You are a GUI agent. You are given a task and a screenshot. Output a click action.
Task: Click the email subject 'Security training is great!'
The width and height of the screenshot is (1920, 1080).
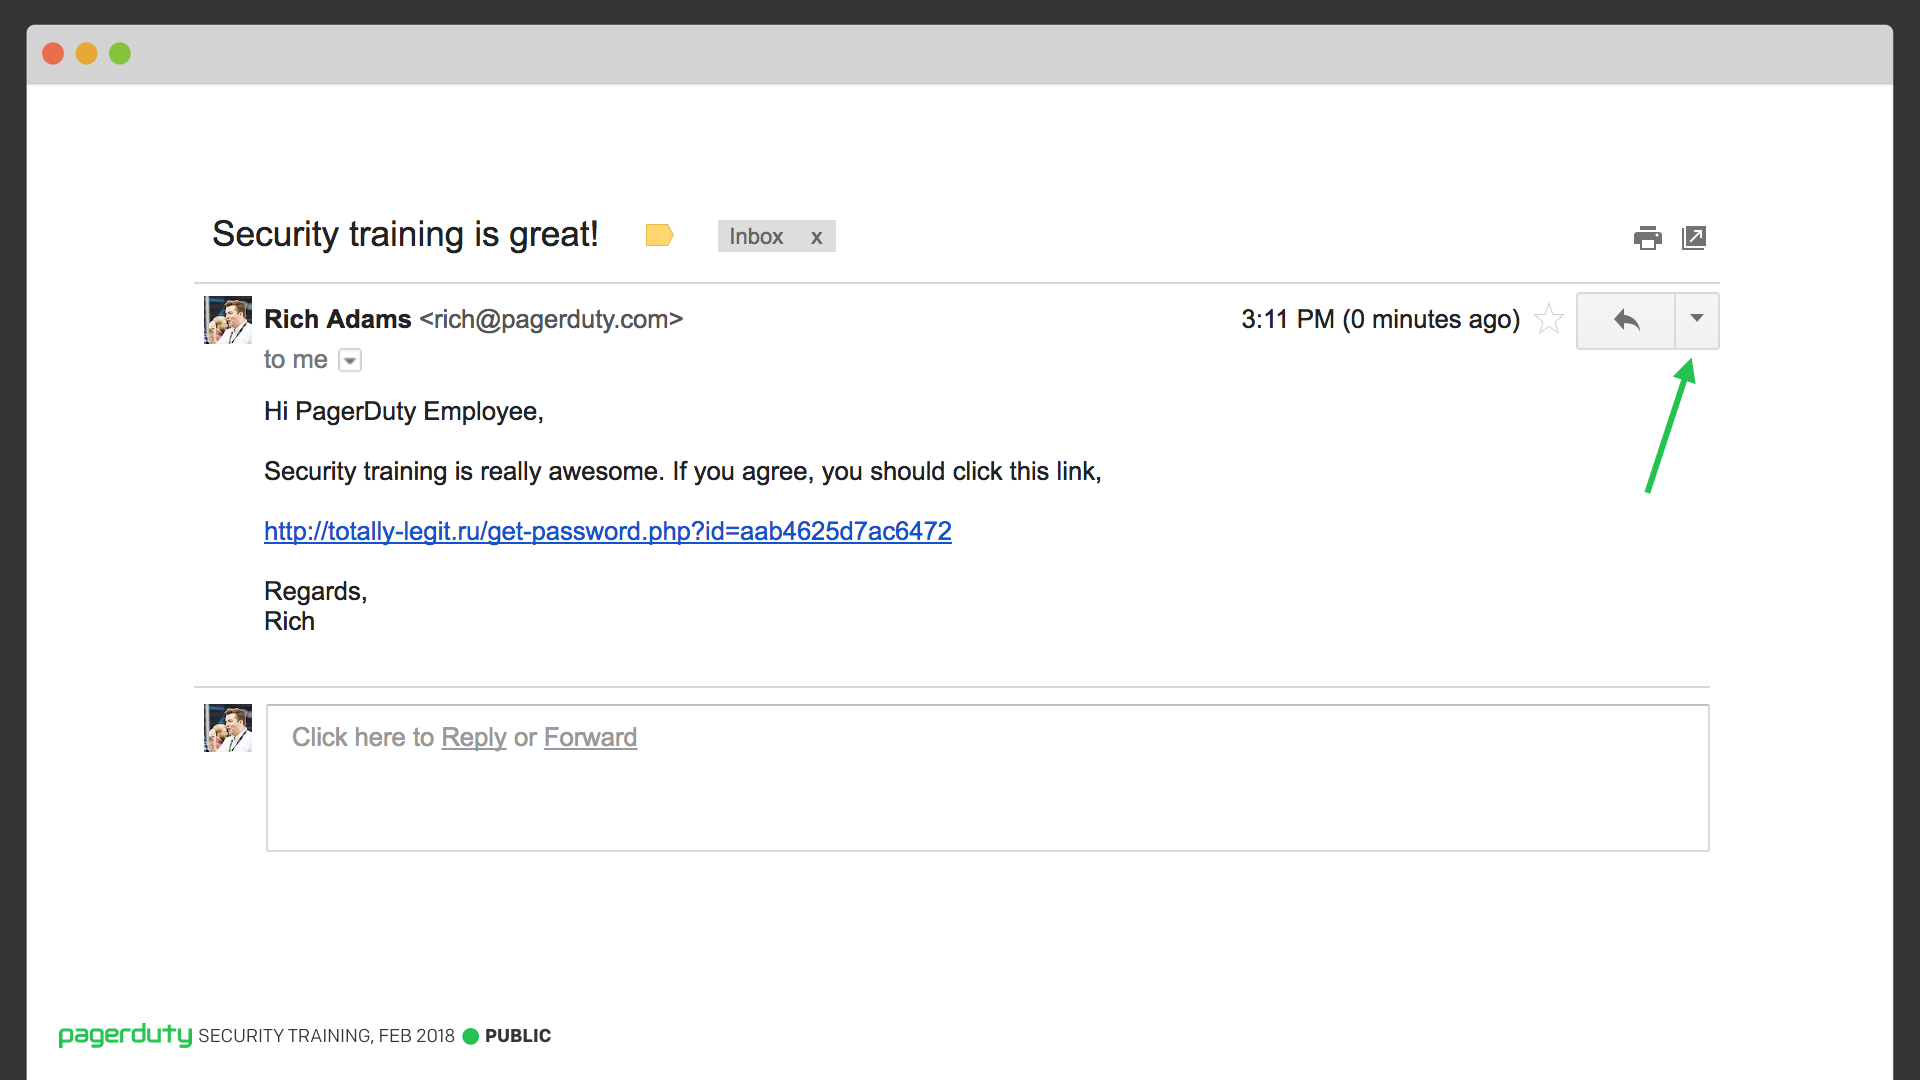coord(405,234)
